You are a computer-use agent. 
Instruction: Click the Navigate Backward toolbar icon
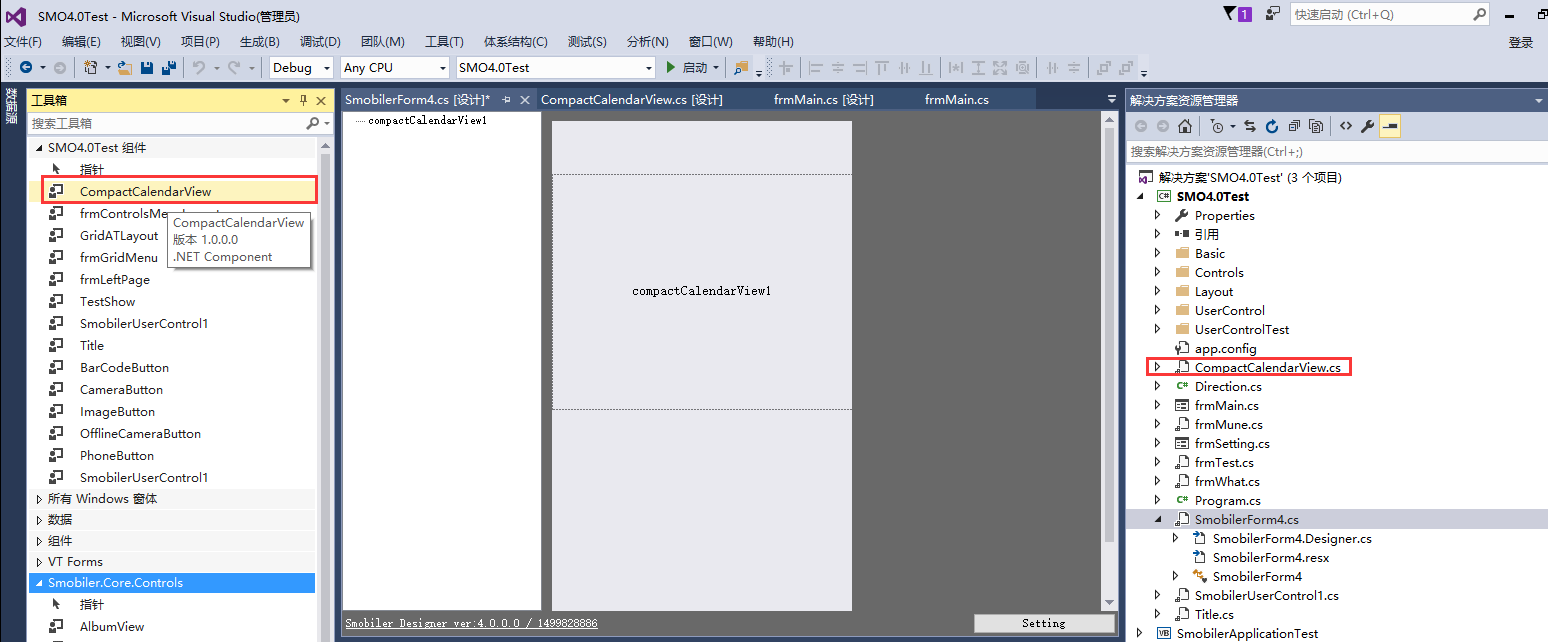[x=26, y=67]
